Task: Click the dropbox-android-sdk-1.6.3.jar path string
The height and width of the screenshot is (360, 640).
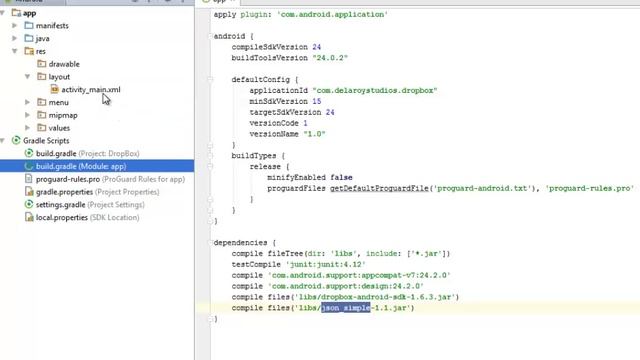Action: click(376, 297)
